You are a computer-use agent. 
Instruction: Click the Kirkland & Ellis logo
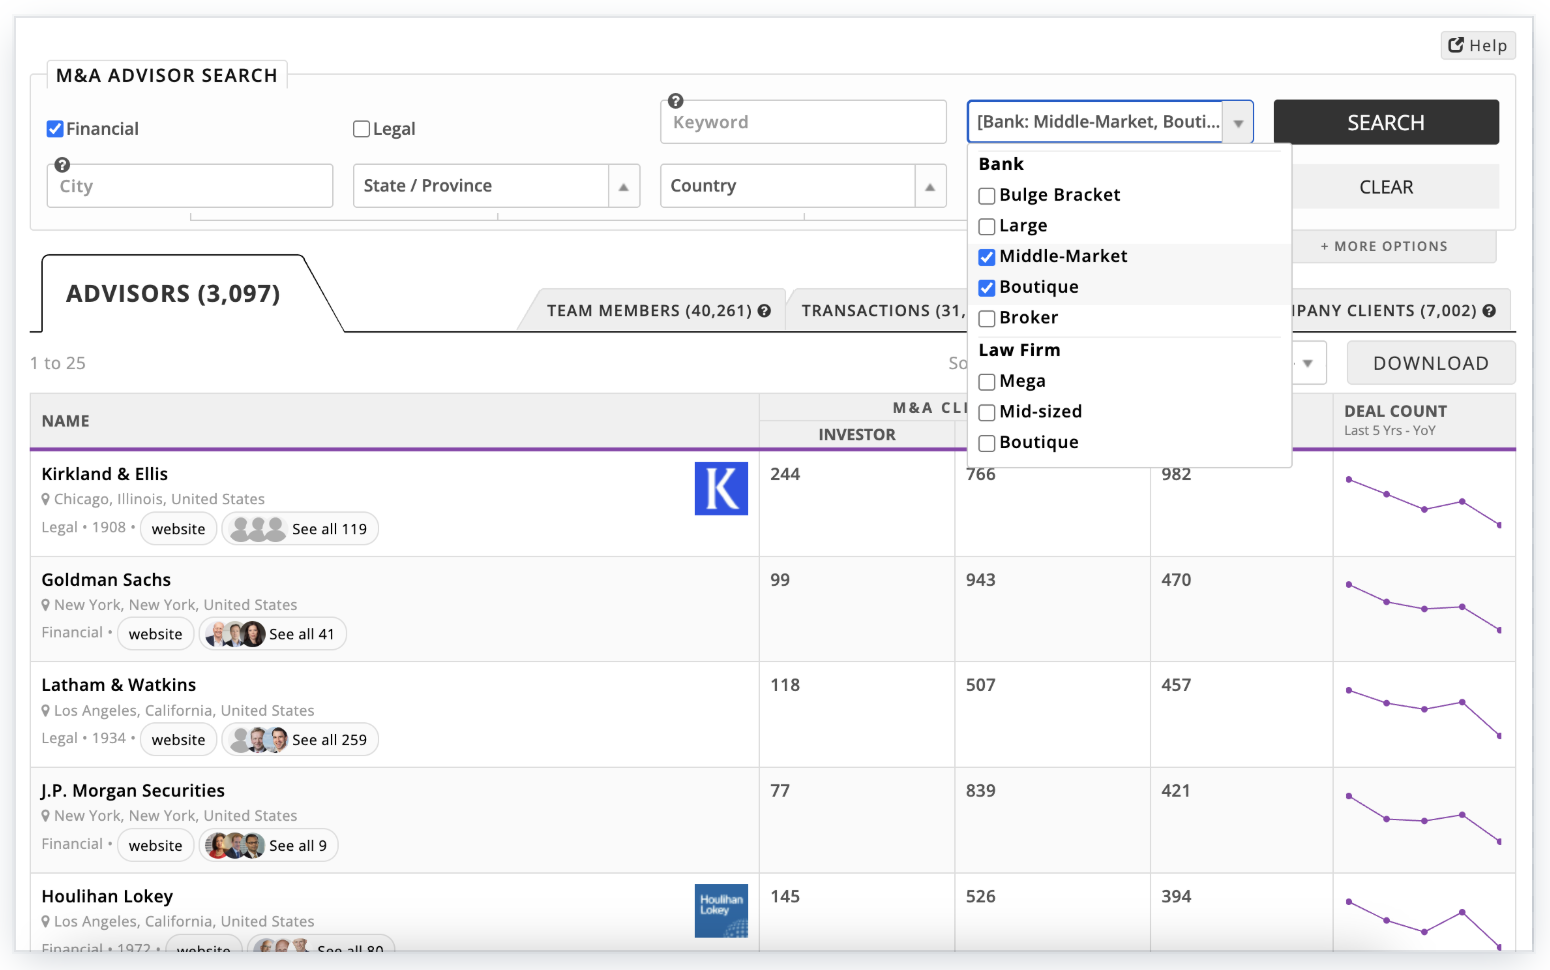721,489
